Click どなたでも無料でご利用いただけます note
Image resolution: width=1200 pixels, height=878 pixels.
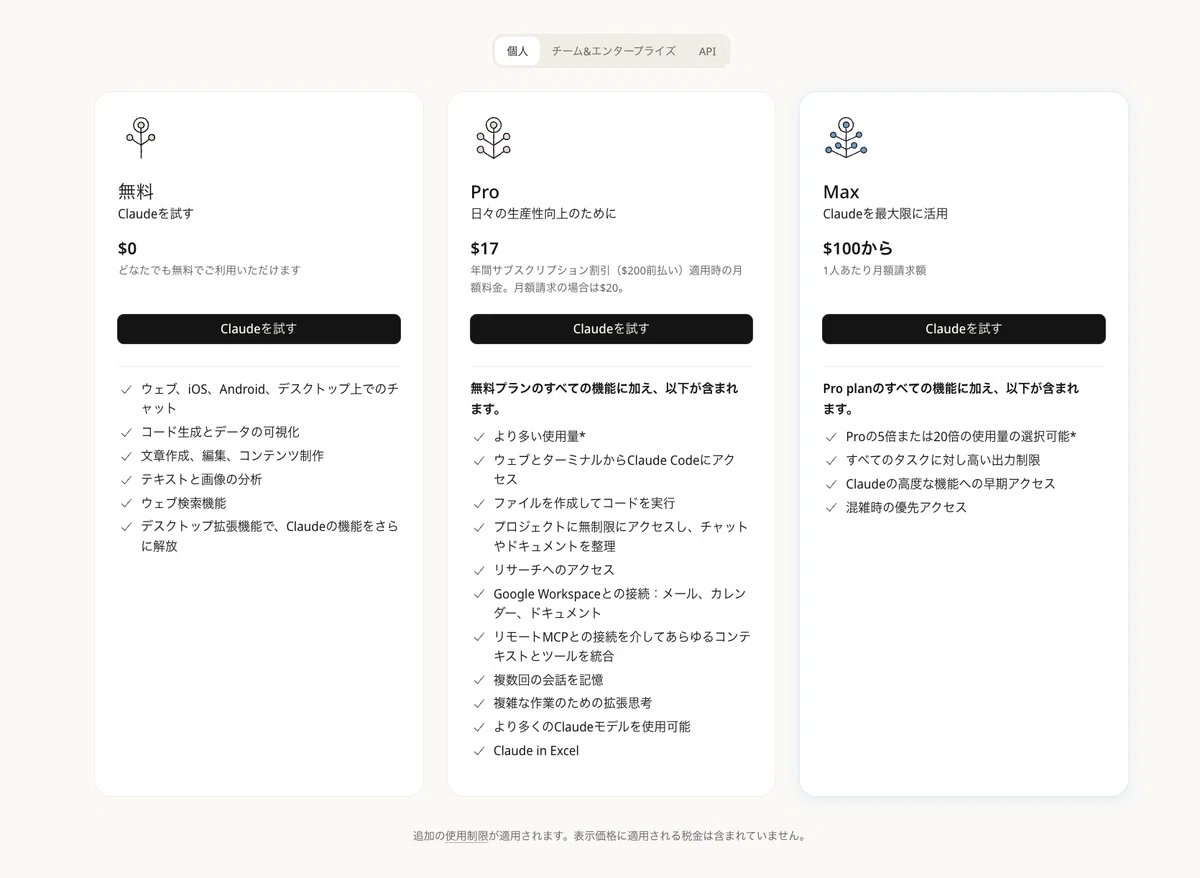(x=209, y=270)
